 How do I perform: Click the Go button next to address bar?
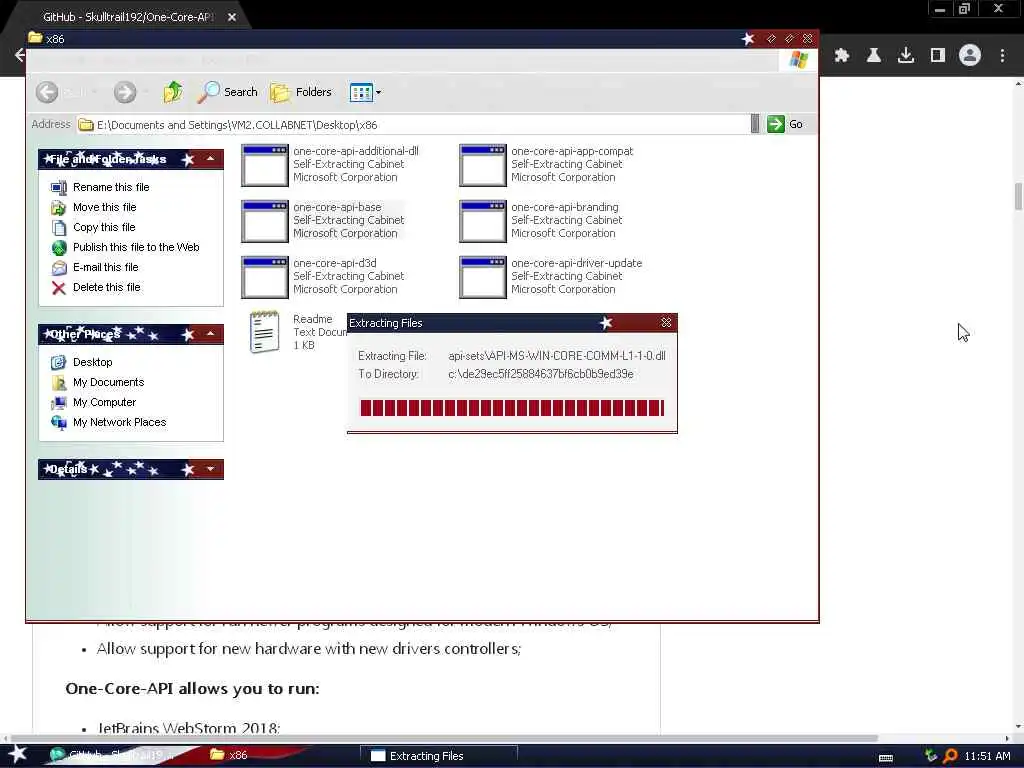785,124
